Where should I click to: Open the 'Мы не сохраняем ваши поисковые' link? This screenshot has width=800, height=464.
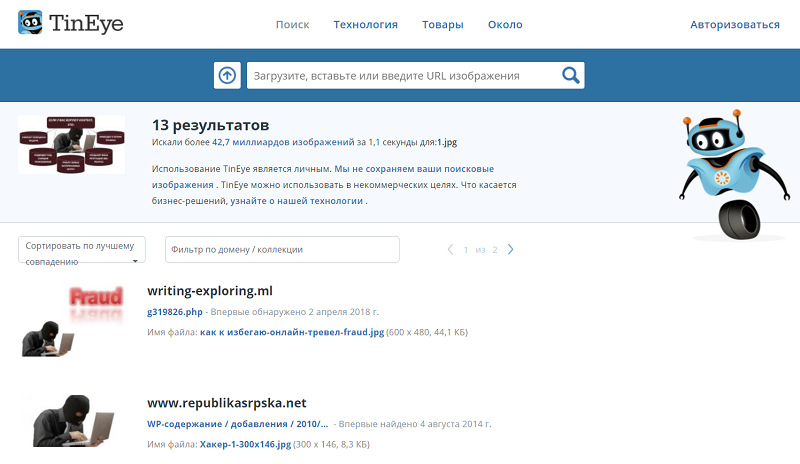coord(414,168)
